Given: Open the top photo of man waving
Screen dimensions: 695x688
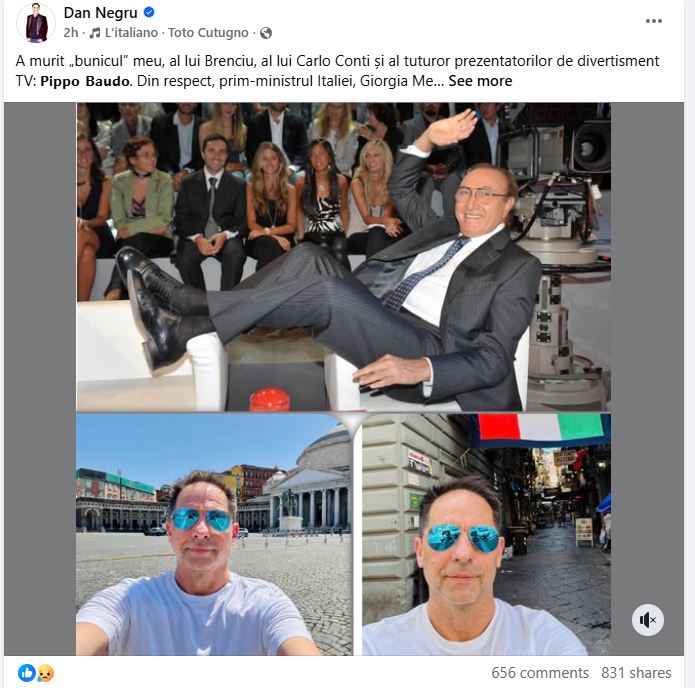Looking at the screenshot, I should pyautogui.click(x=343, y=257).
